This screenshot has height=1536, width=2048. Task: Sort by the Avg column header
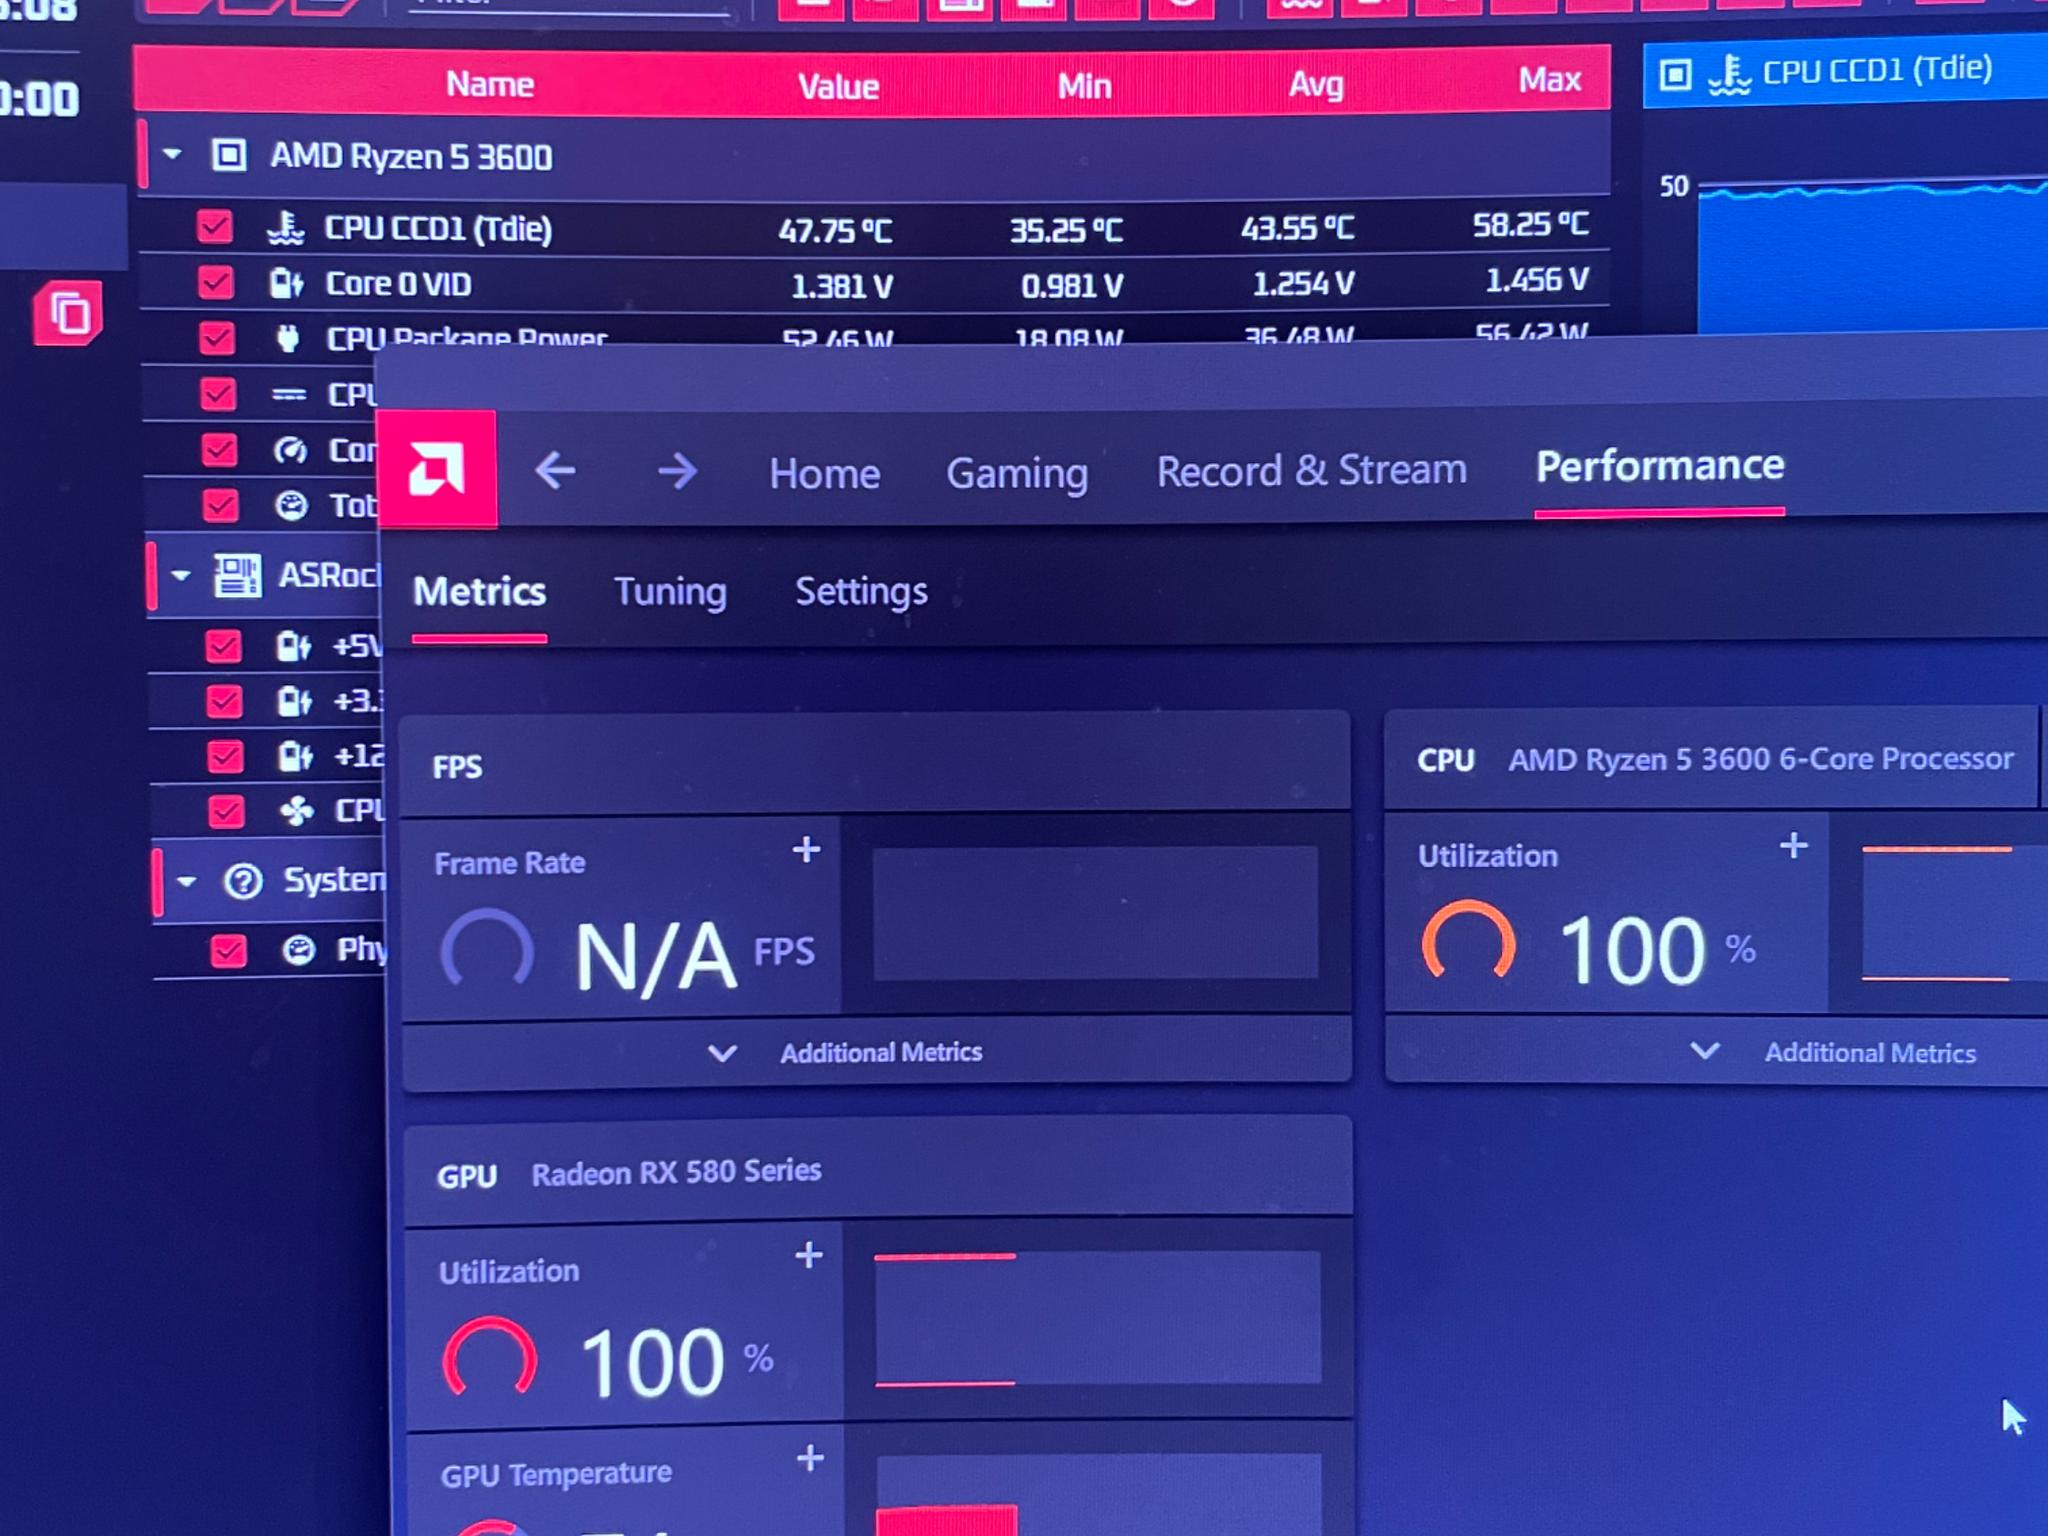point(1316,84)
